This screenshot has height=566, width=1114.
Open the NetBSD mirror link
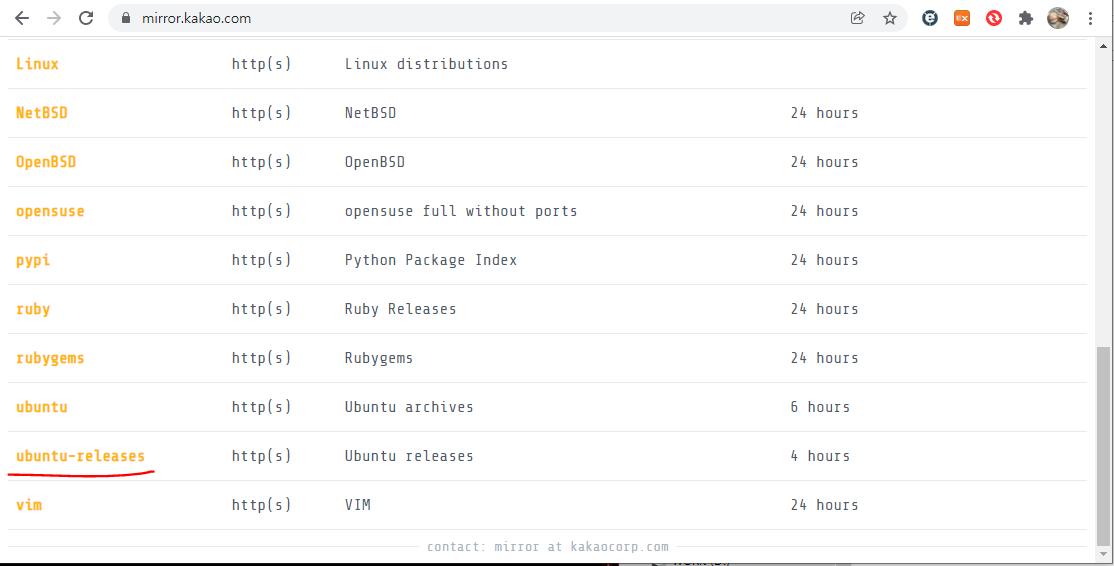click(x=41, y=113)
